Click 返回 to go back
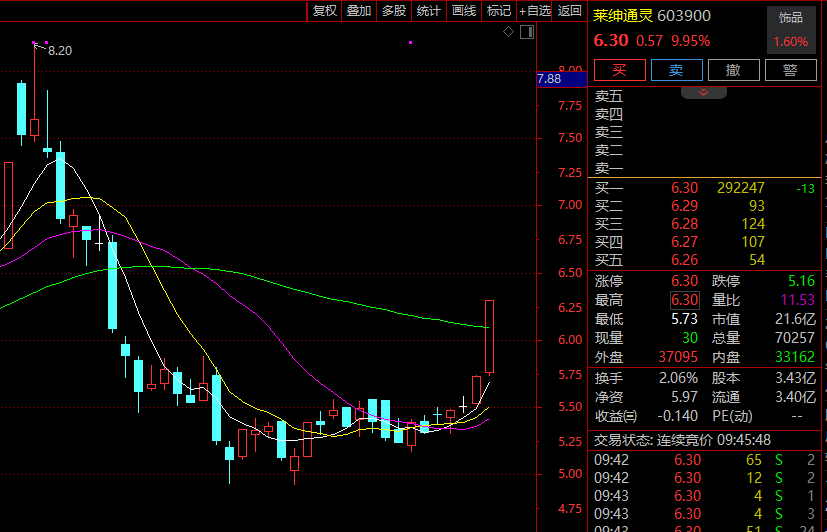The width and height of the screenshot is (827, 532). click(x=570, y=10)
